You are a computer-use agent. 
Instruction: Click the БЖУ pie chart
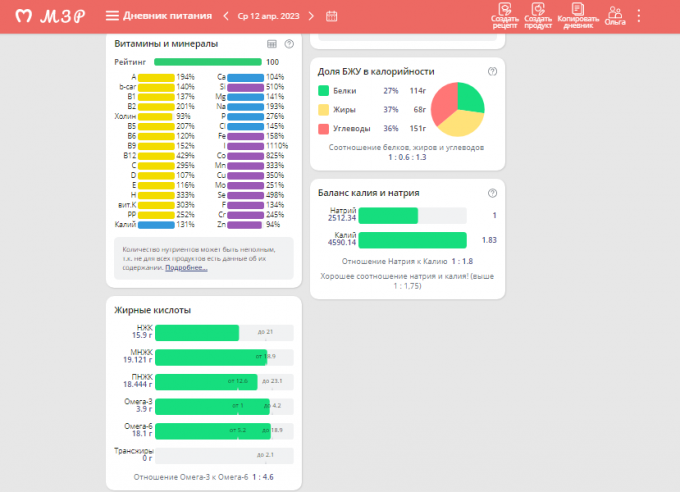(458, 109)
